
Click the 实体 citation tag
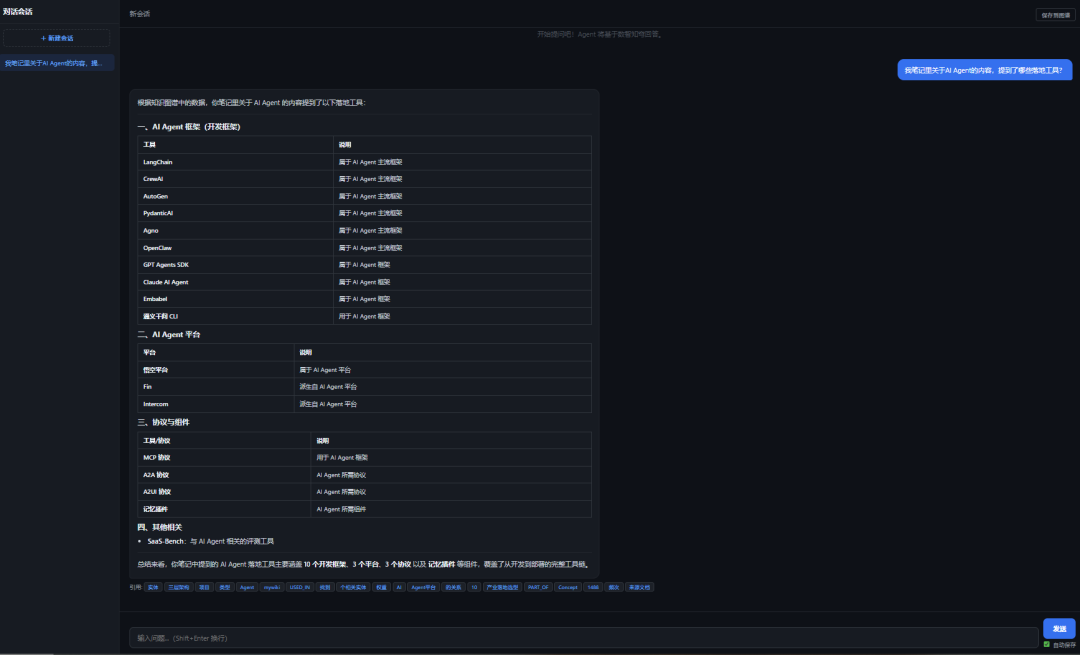pyautogui.click(x=153, y=588)
